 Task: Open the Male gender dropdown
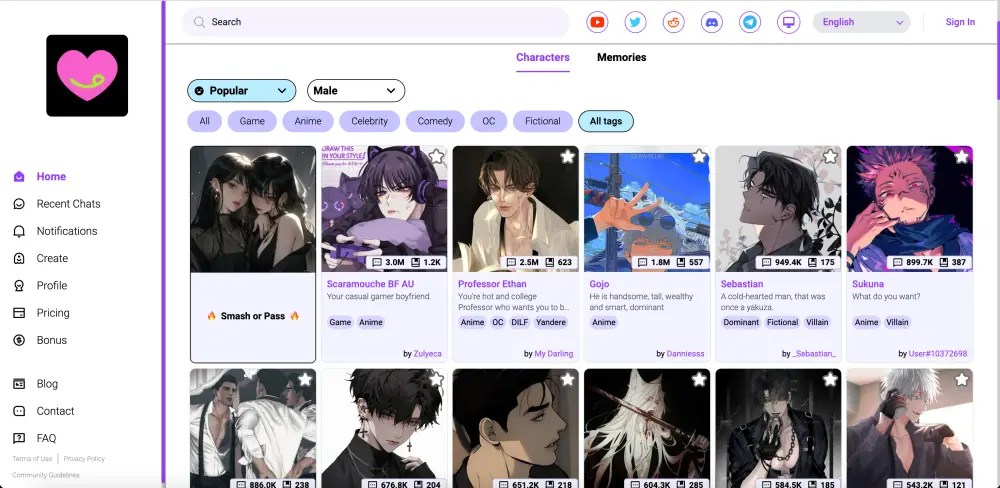pyautogui.click(x=356, y=91)
